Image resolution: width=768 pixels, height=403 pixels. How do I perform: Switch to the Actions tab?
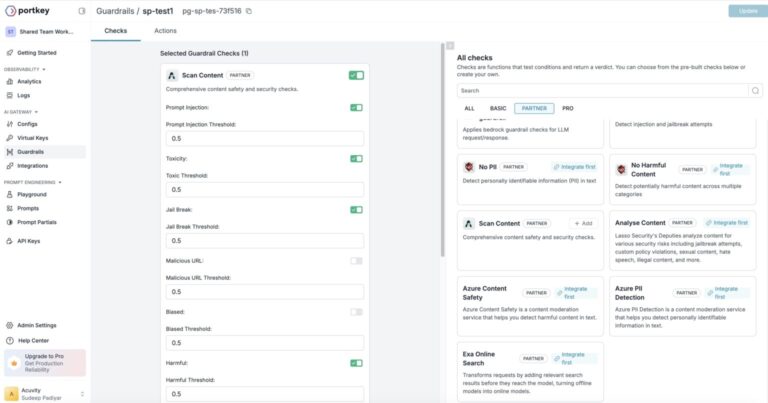point(165,31)
